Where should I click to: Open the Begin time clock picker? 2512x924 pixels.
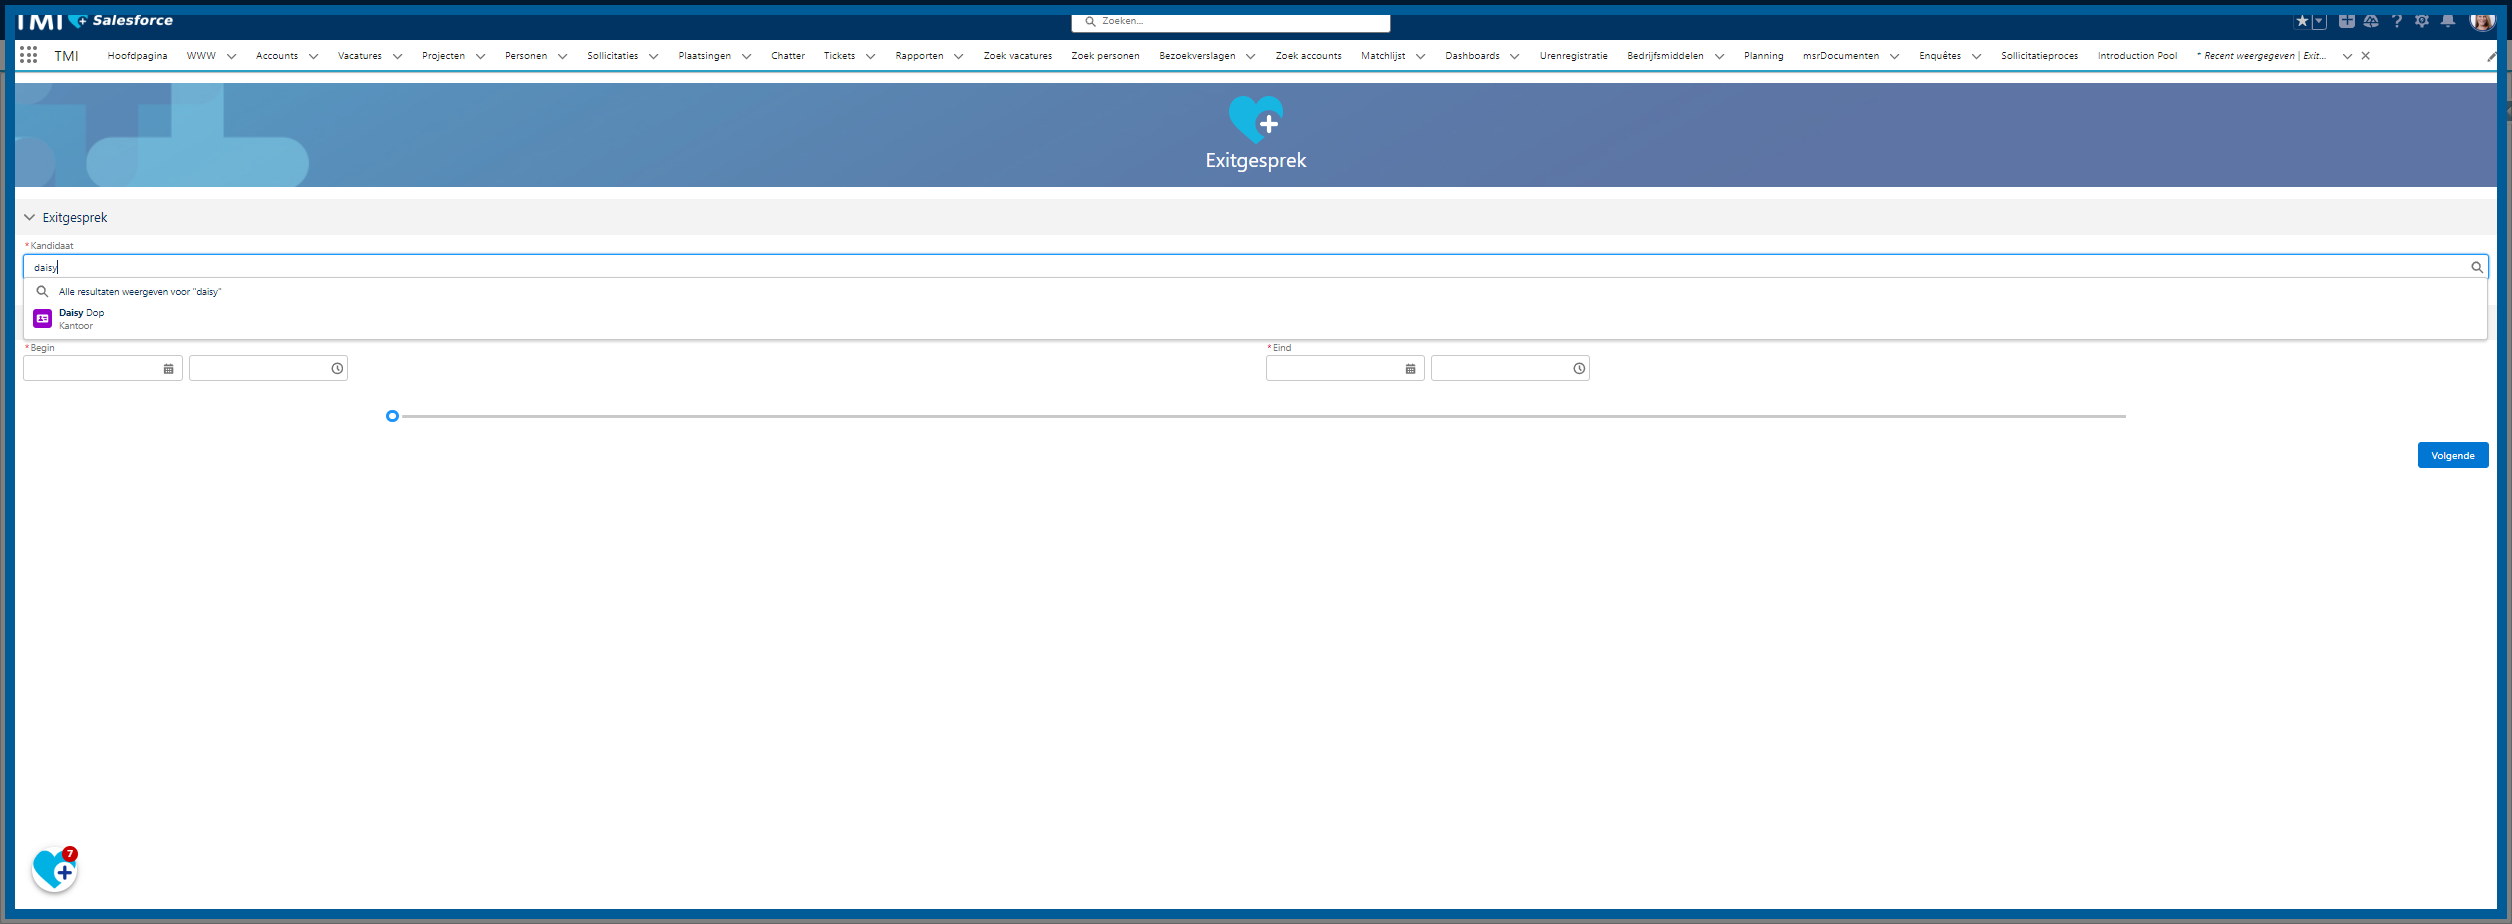(337, 369)
